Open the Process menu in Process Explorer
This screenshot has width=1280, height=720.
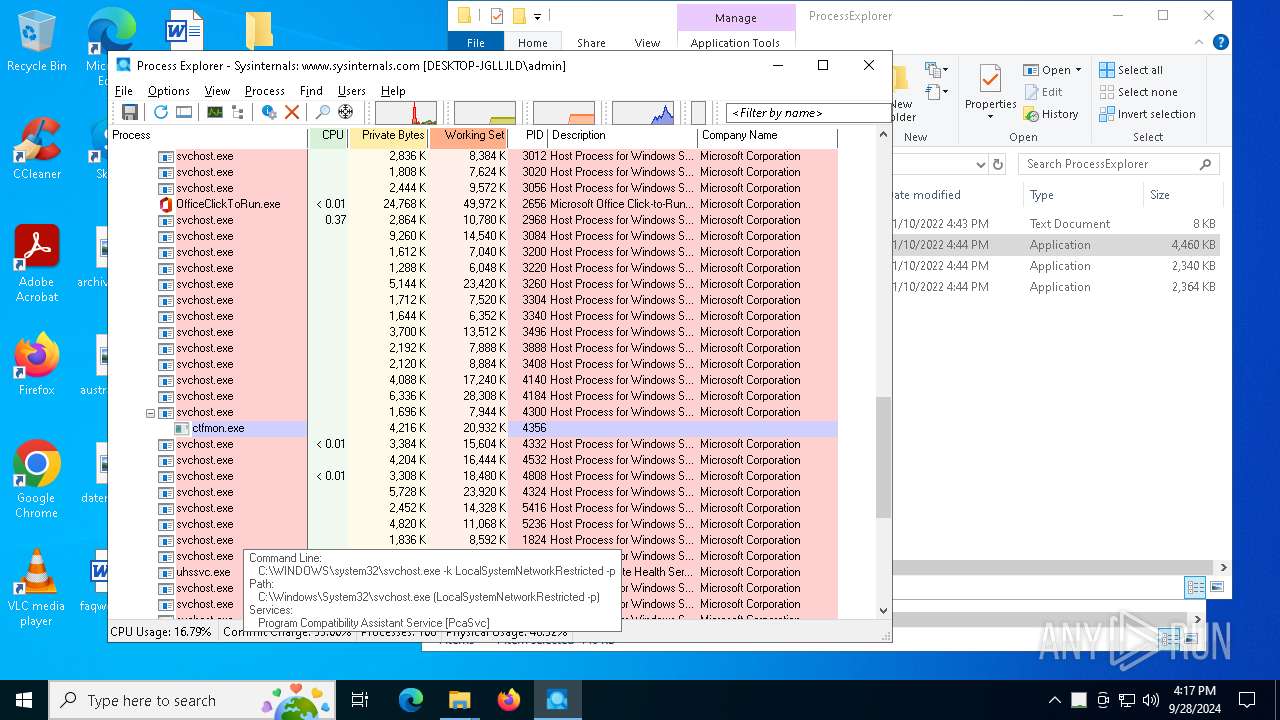[265, 90]
